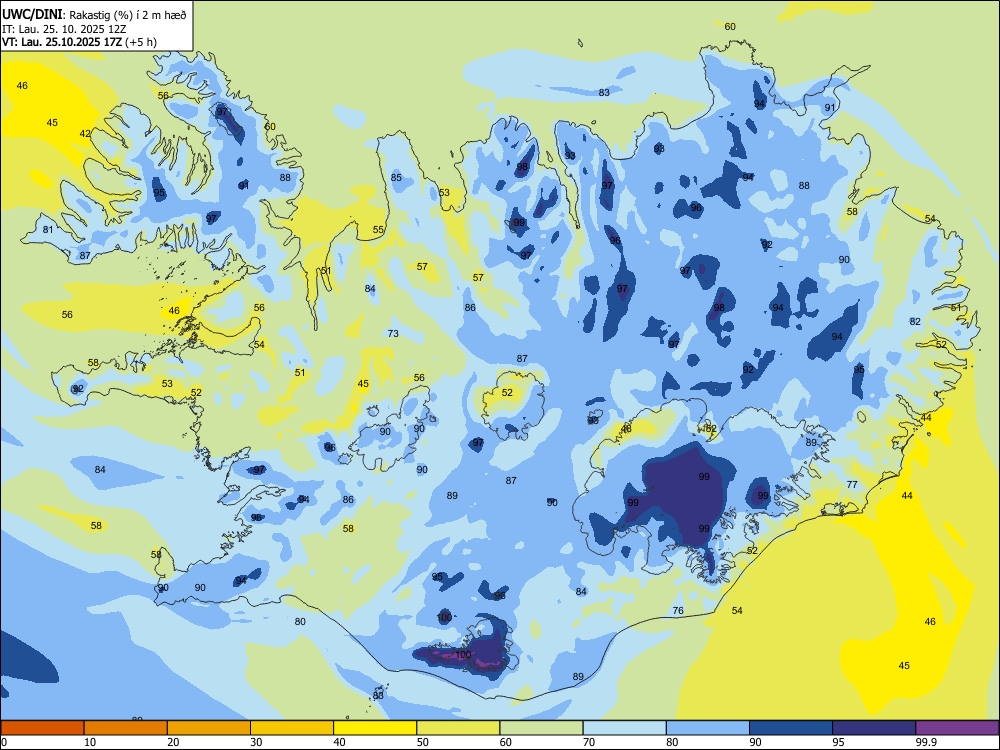Click the legend tick label '99.9'

pyautogui.click(x=926, y=742)
